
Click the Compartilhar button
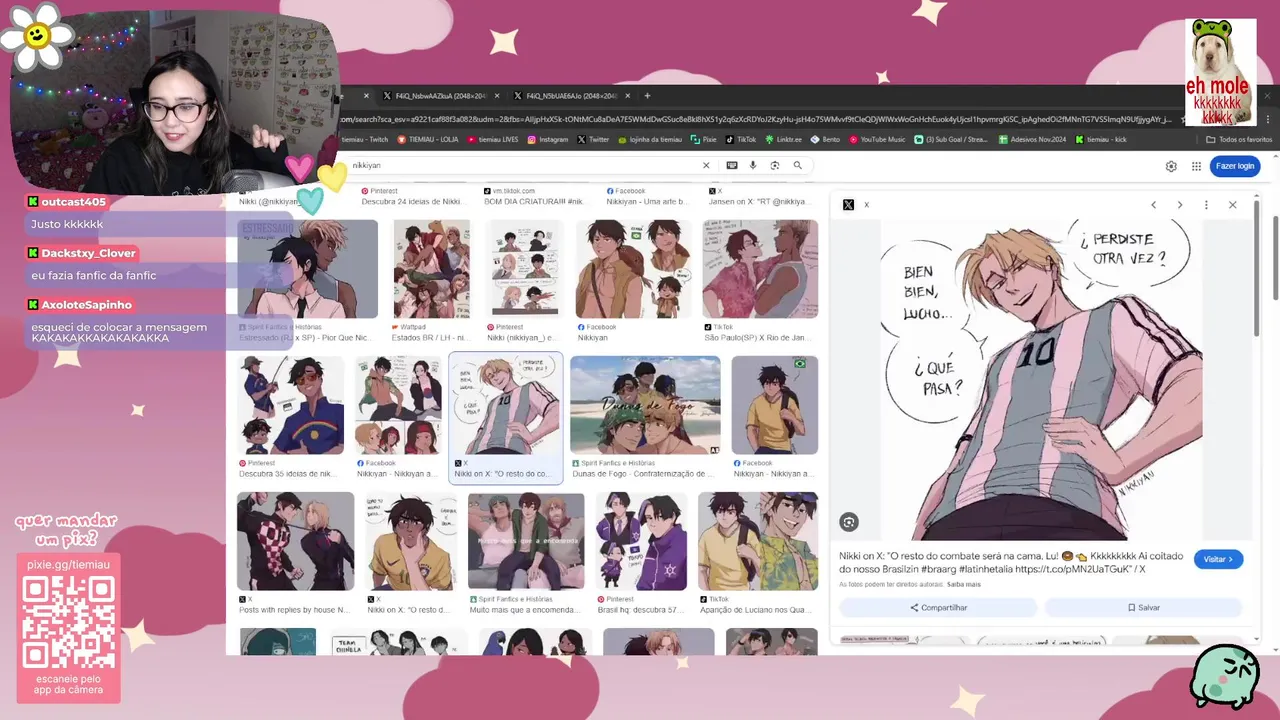pyautogui.click(x=938, y=607)
